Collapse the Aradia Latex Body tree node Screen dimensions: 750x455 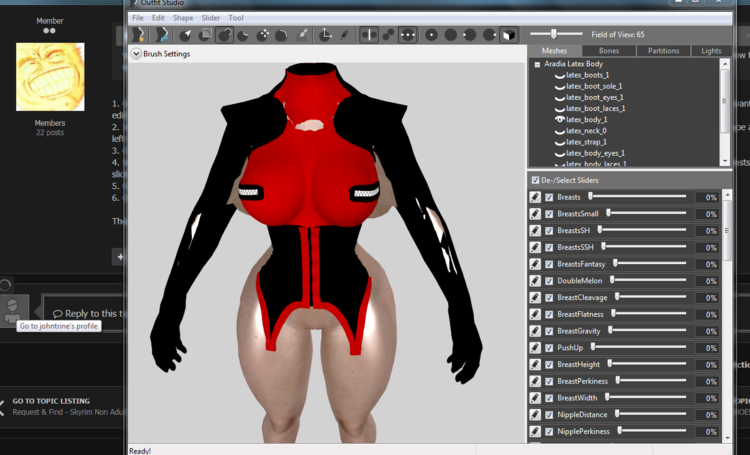tap(537, 64)
